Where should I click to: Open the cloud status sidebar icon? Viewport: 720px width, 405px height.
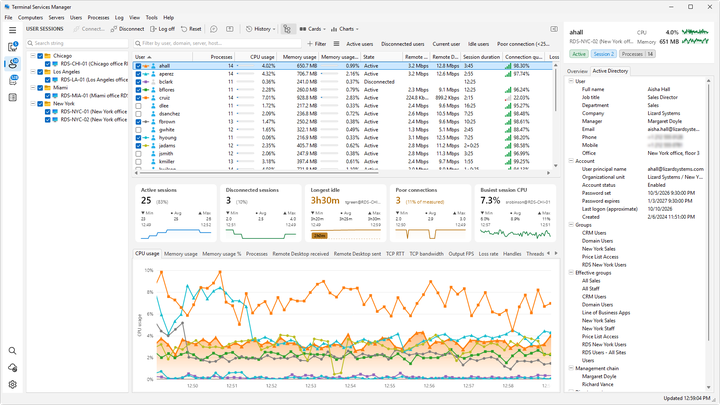point(12,368)
